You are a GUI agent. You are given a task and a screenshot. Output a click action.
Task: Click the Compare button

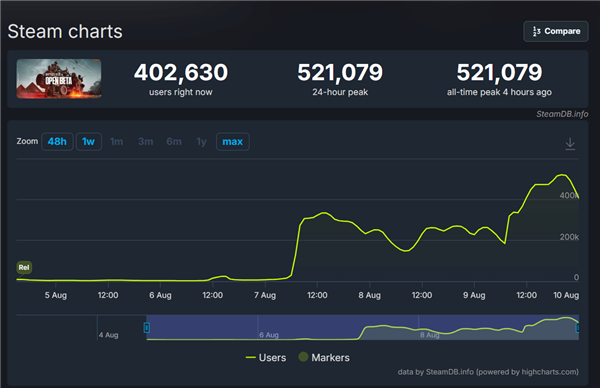556,31
